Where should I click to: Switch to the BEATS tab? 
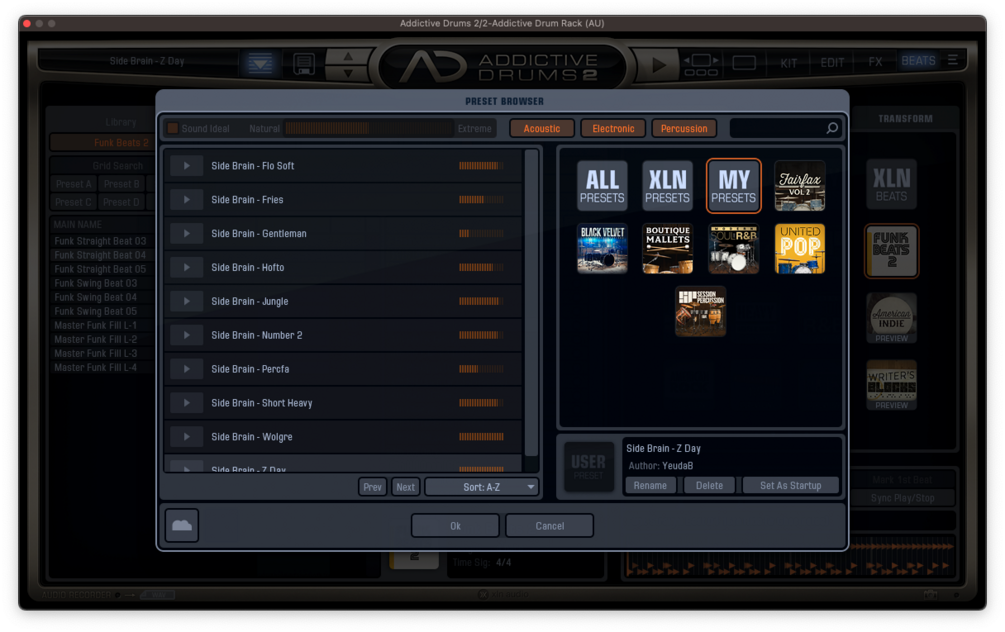[x=918, y=61]
